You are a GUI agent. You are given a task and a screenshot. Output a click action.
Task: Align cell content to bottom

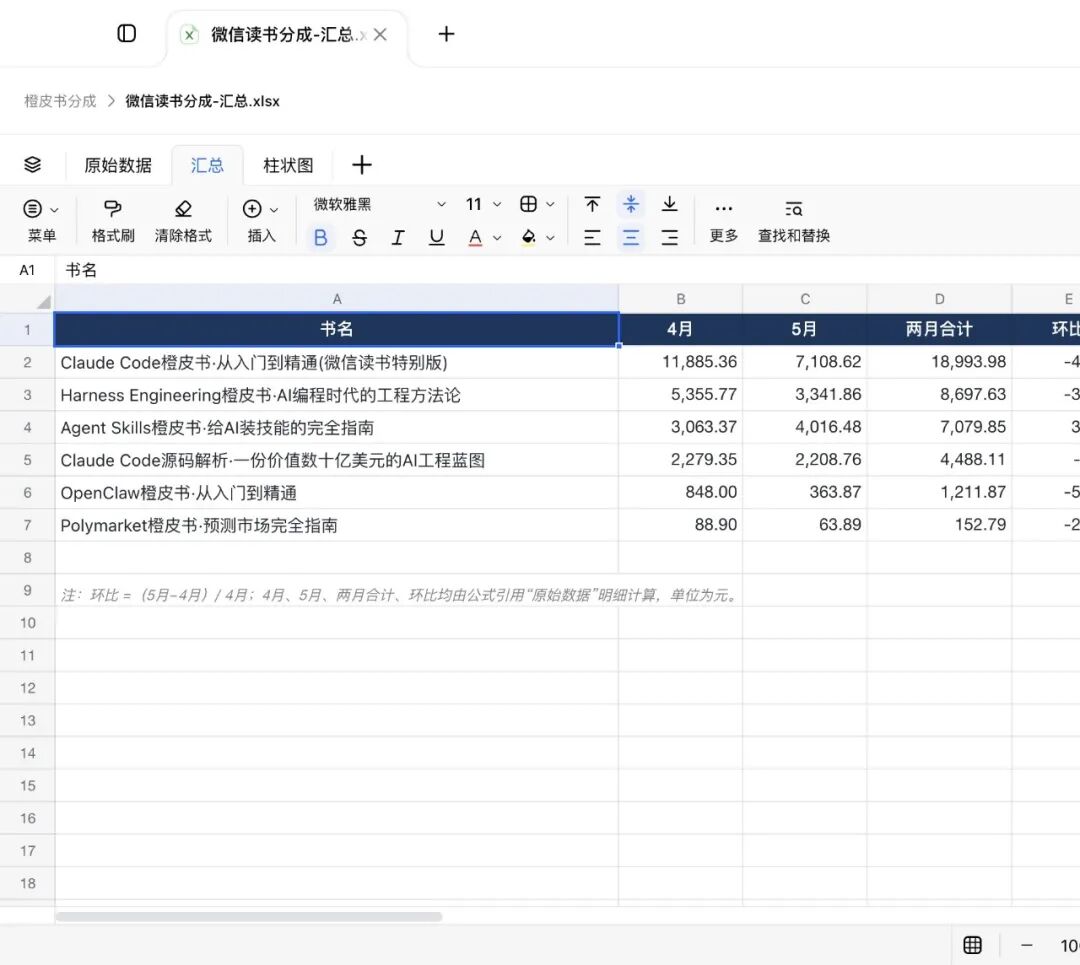(669, 204)
